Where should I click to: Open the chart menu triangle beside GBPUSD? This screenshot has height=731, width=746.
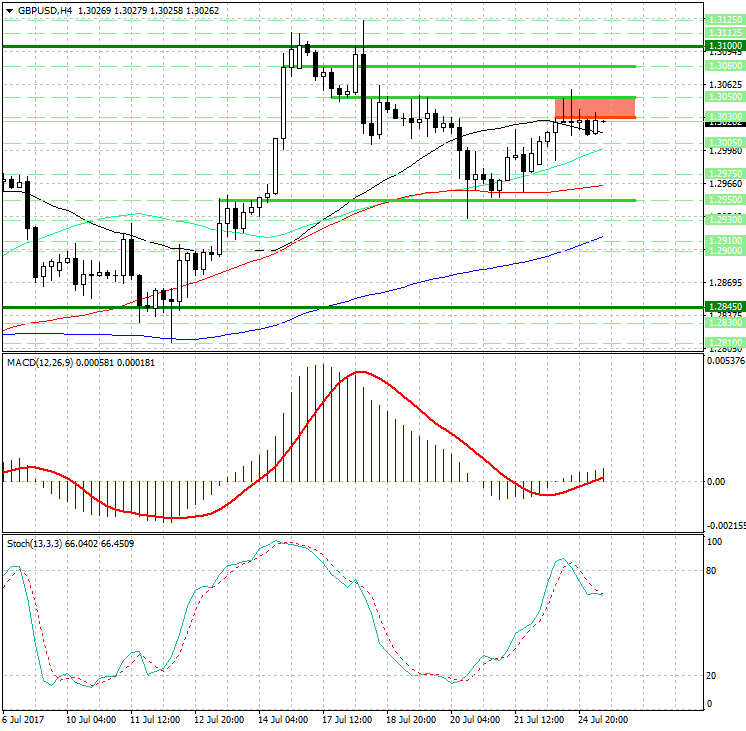(x=8, y=9)
